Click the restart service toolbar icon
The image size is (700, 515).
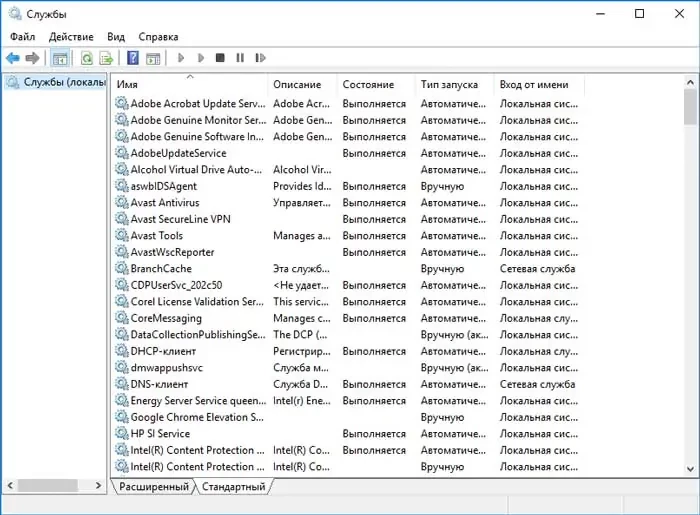259,58
